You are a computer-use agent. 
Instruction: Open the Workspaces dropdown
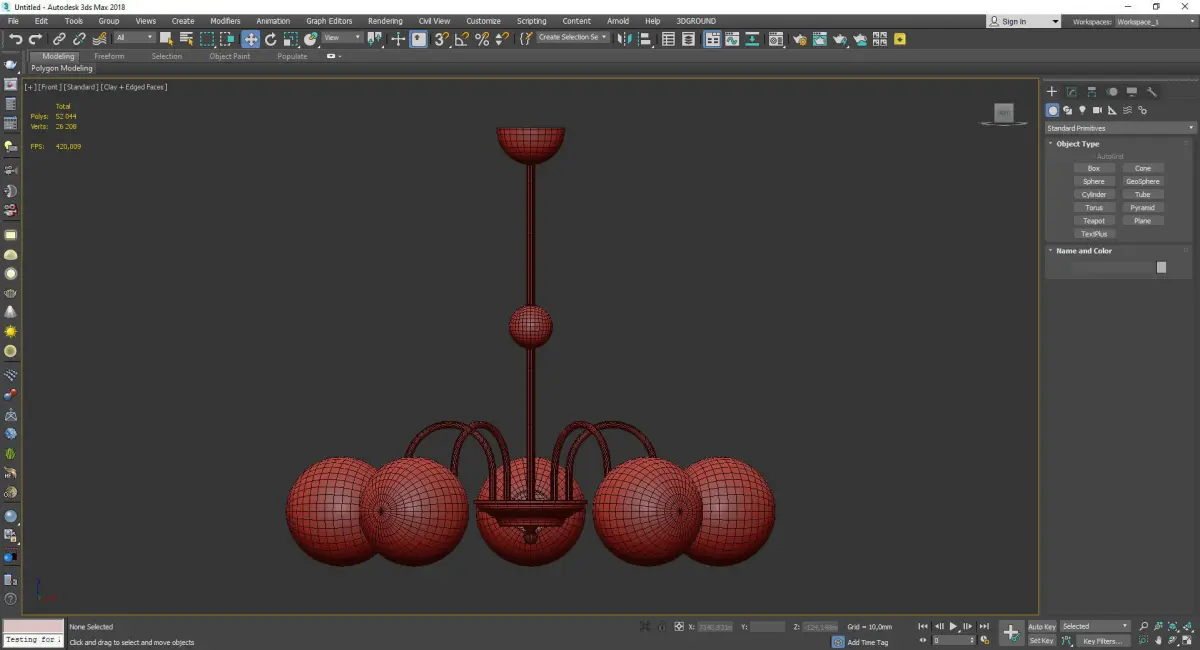(1155, 21)
